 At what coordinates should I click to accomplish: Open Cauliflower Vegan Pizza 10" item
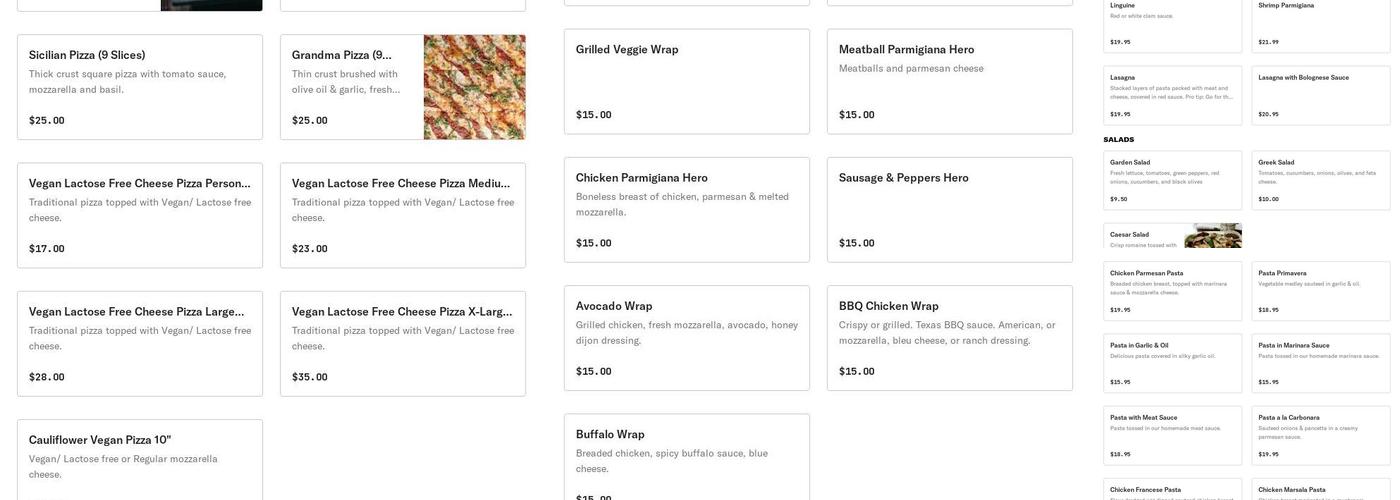coord(140,459)
